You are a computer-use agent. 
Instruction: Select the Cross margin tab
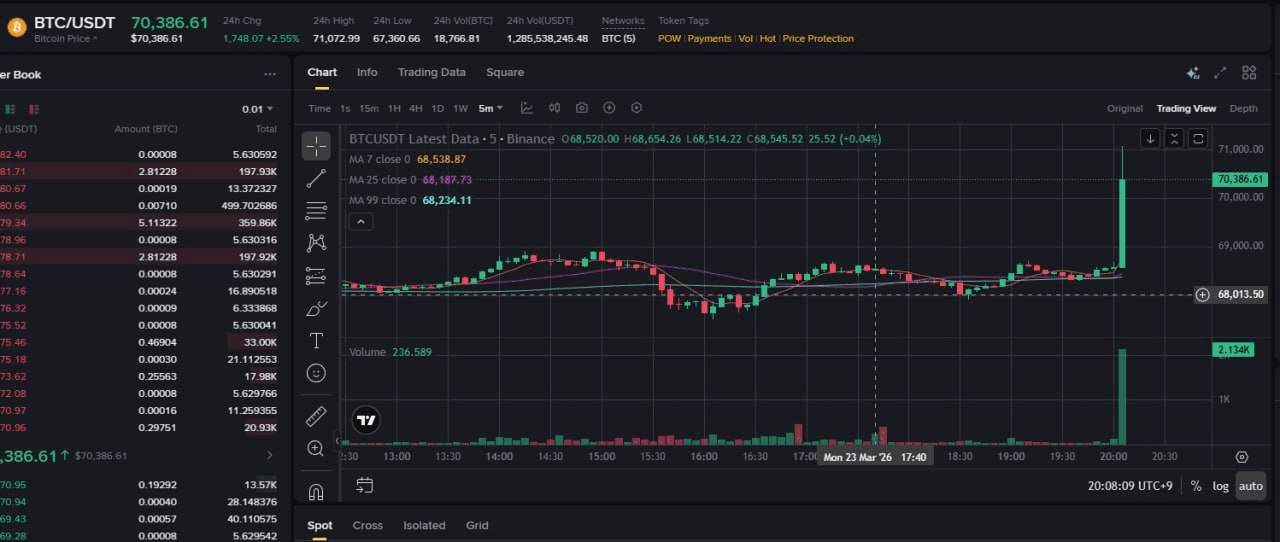pyautogui.click(x=367, y=525)
